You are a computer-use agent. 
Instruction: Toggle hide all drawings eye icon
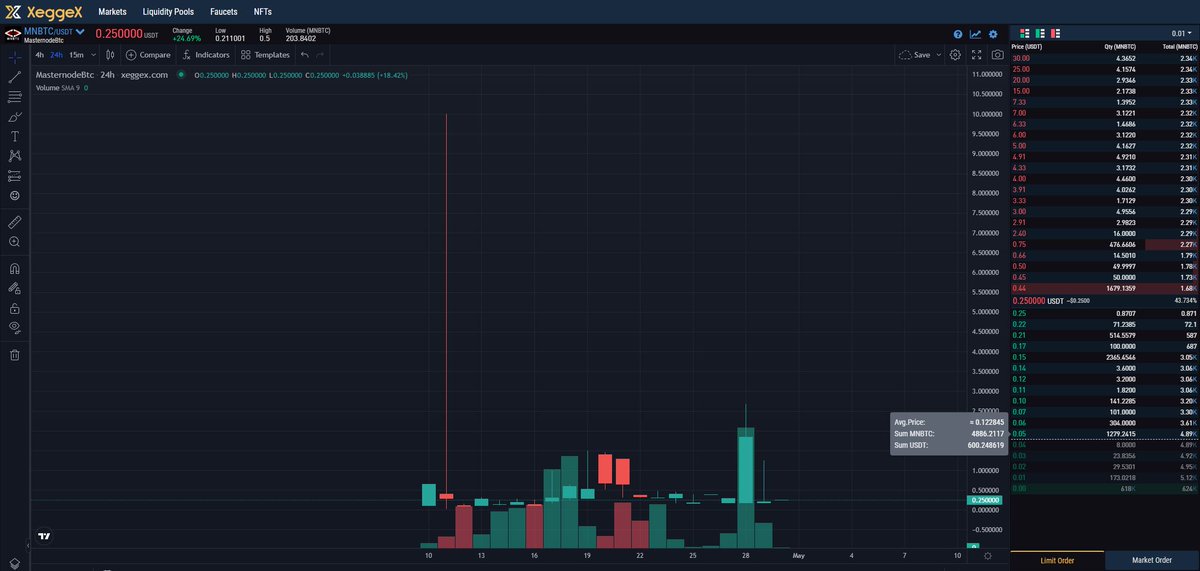(14, 327)
